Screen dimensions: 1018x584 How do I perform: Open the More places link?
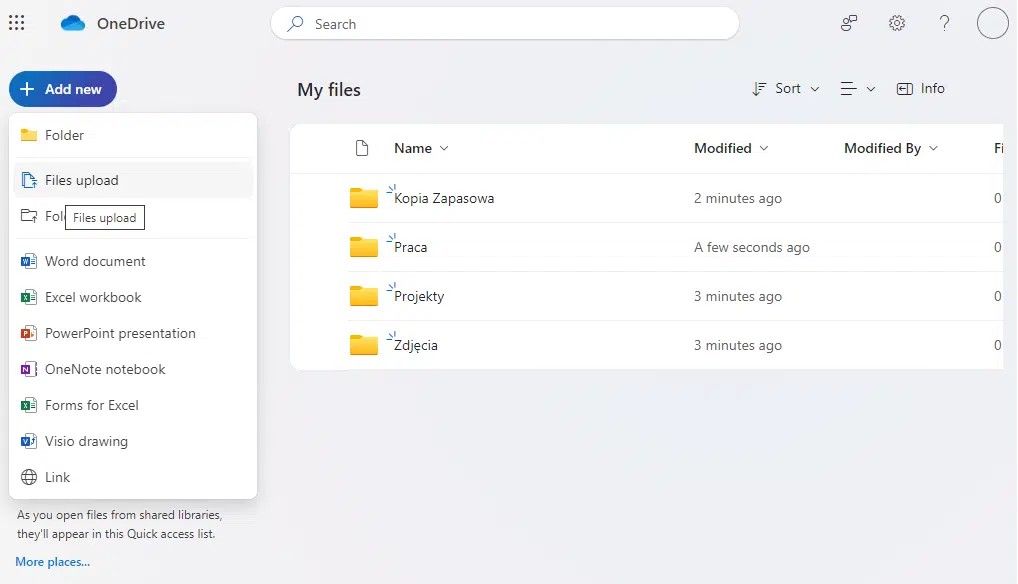pos(52,562)
